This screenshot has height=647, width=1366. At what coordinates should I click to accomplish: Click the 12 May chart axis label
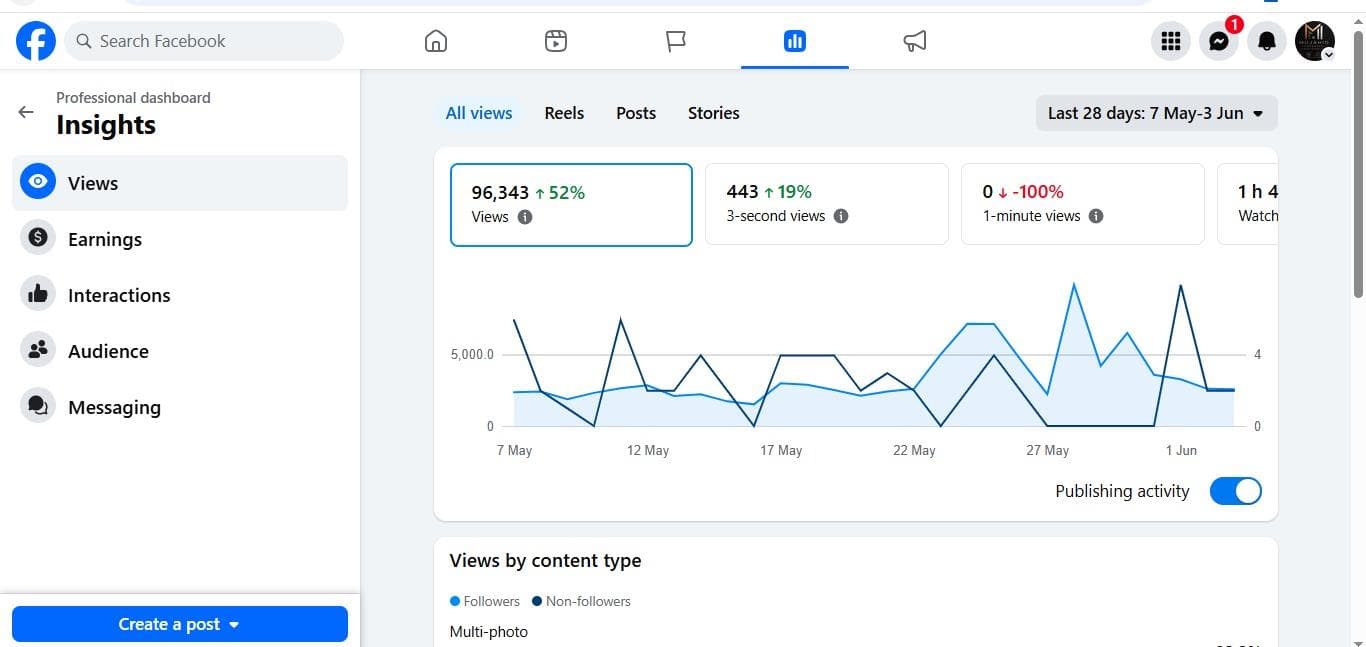pos(648,451)
